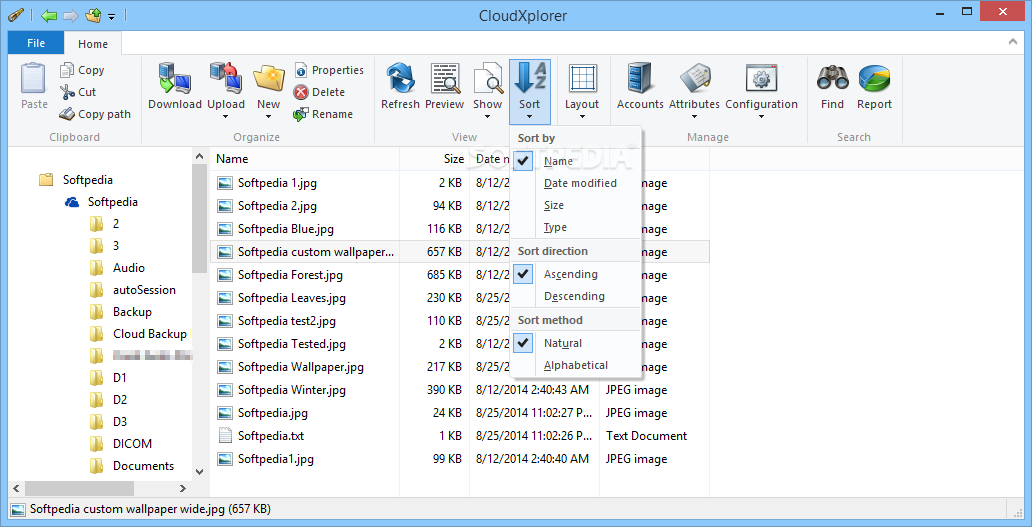The width and height of the screenshot is (1032, 527).
Task: Click the Preview magnifier icon
Action: pos(445,78)
